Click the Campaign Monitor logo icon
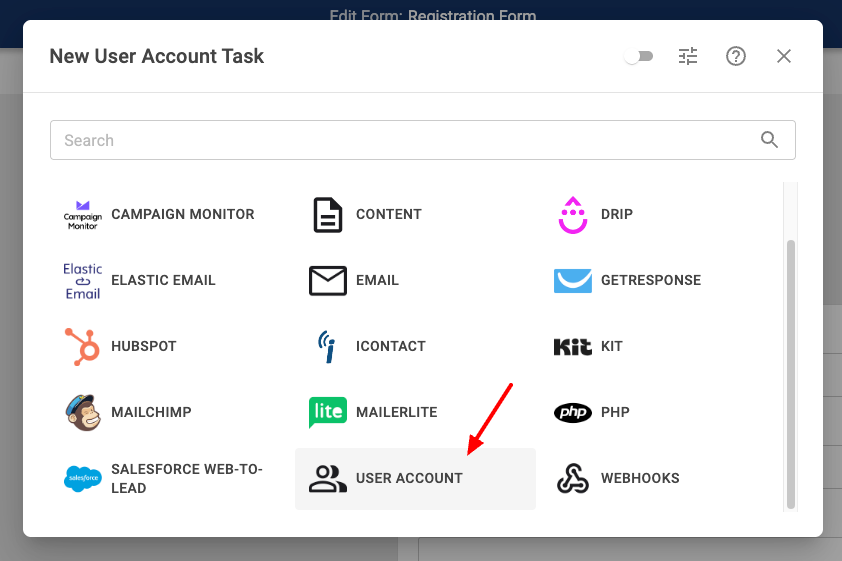Image resolution: width=842 pixels, height=561 pixels. [82, 214]
